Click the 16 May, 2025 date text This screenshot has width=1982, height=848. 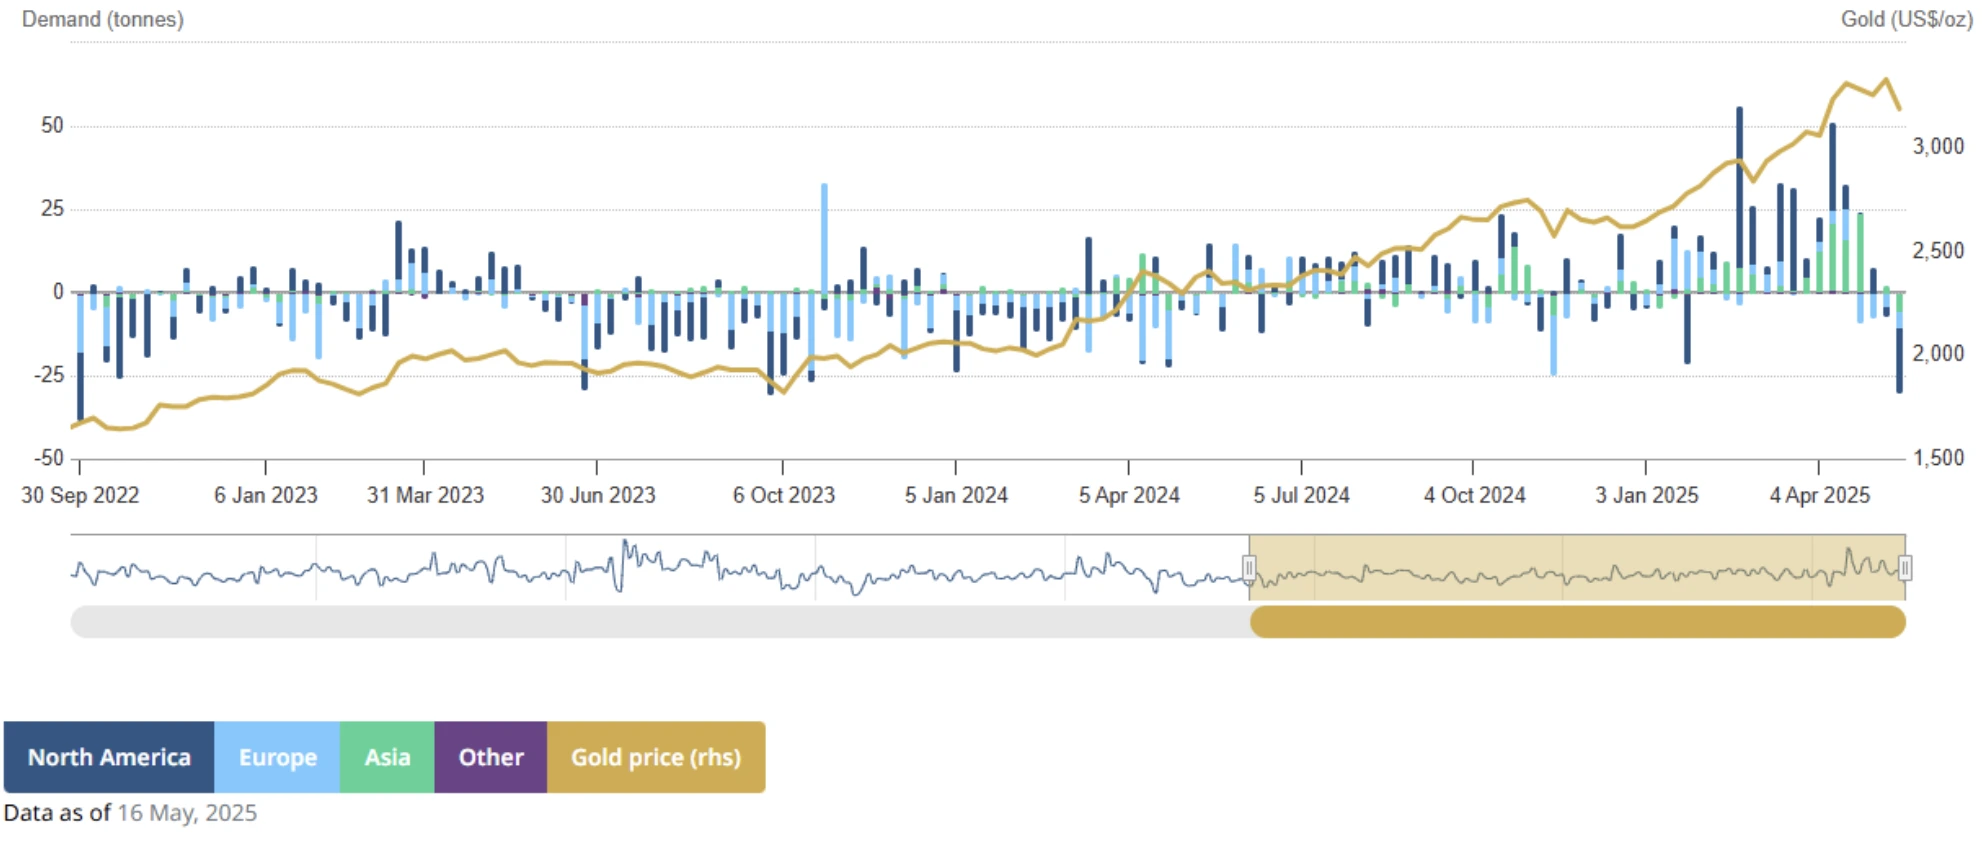[x=187, y=813]
